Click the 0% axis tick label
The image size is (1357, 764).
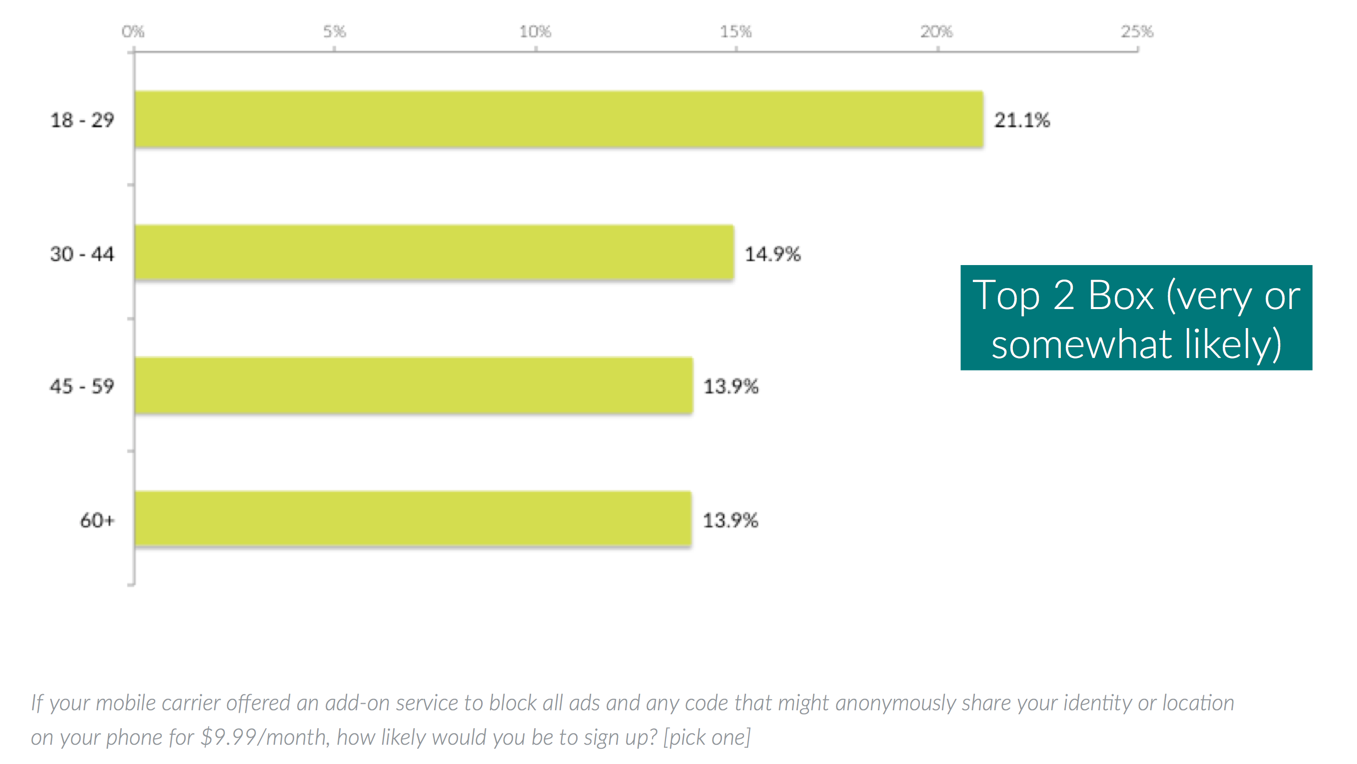(133, 32)
